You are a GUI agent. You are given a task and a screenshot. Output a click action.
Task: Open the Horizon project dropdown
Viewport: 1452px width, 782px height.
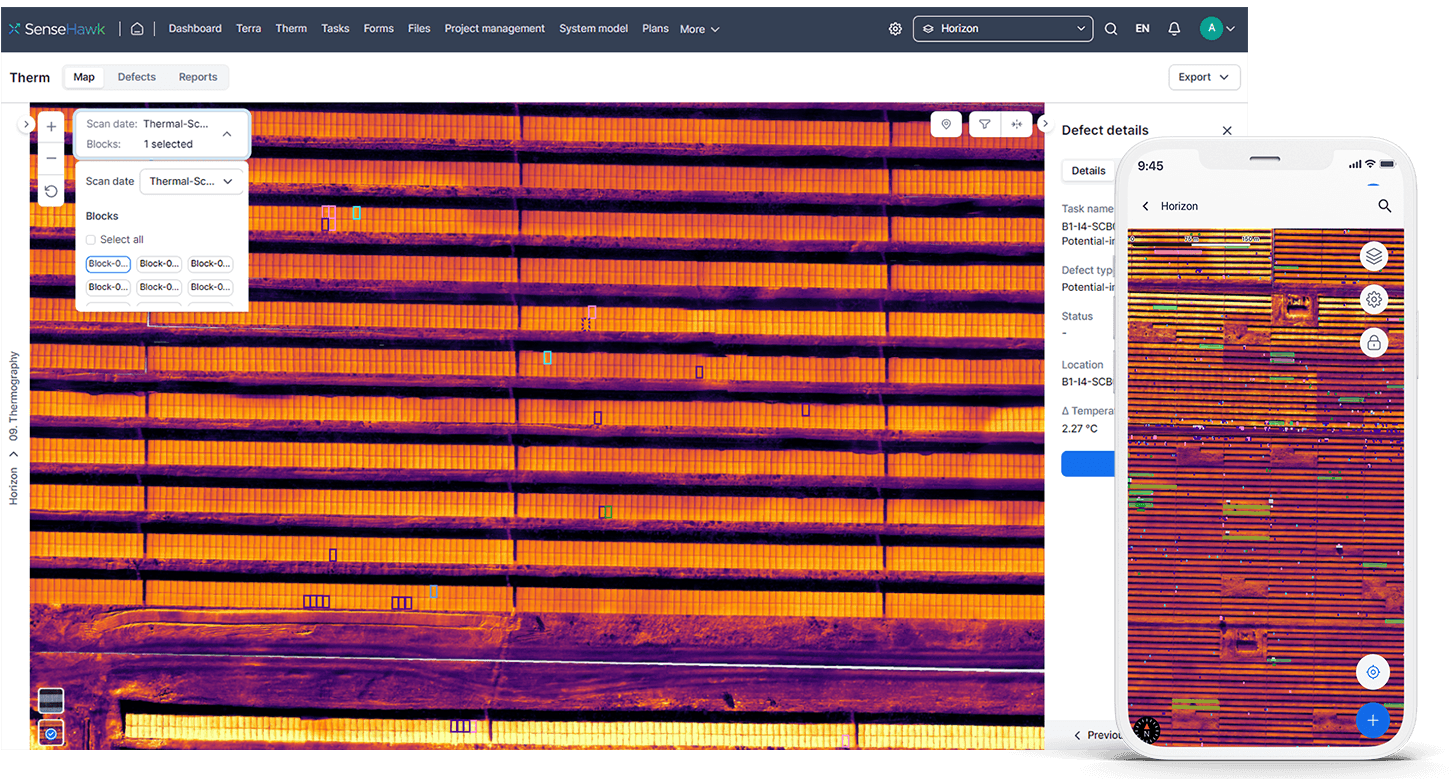[1002, 29]
